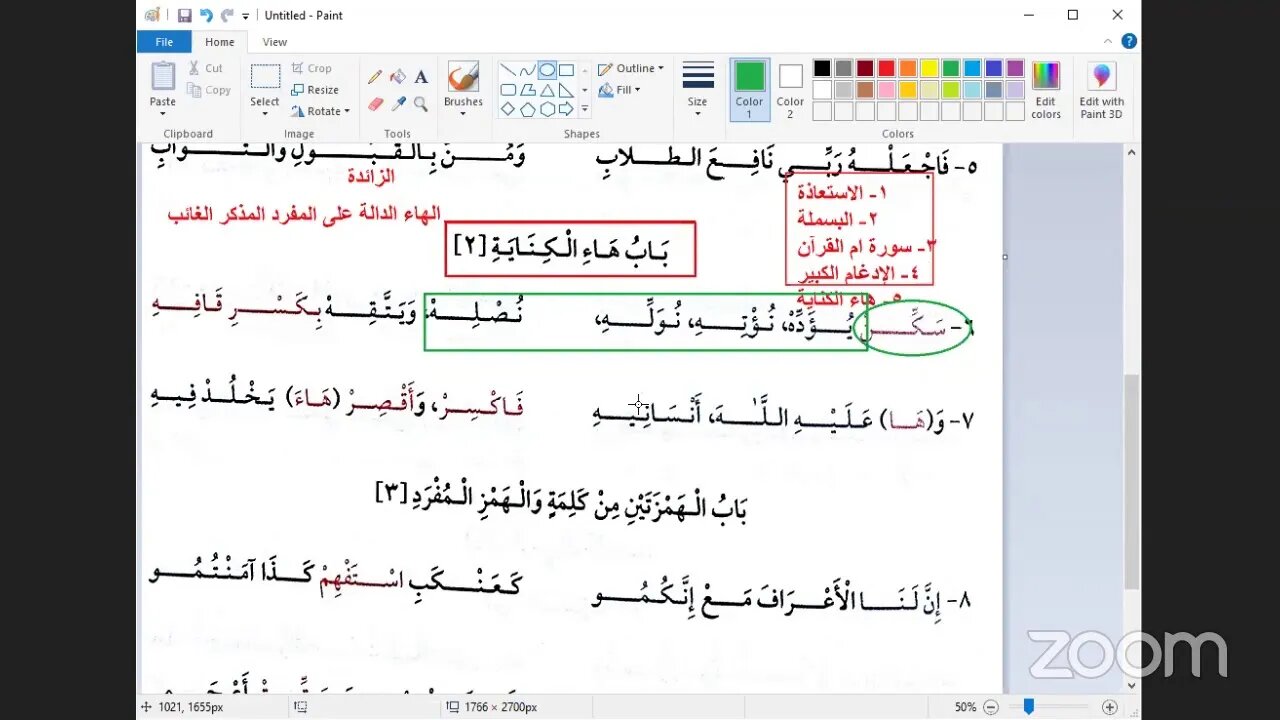Zoom out with the minus button
The width and height of the screenshot is (1280, 720).
pos(991,707)
